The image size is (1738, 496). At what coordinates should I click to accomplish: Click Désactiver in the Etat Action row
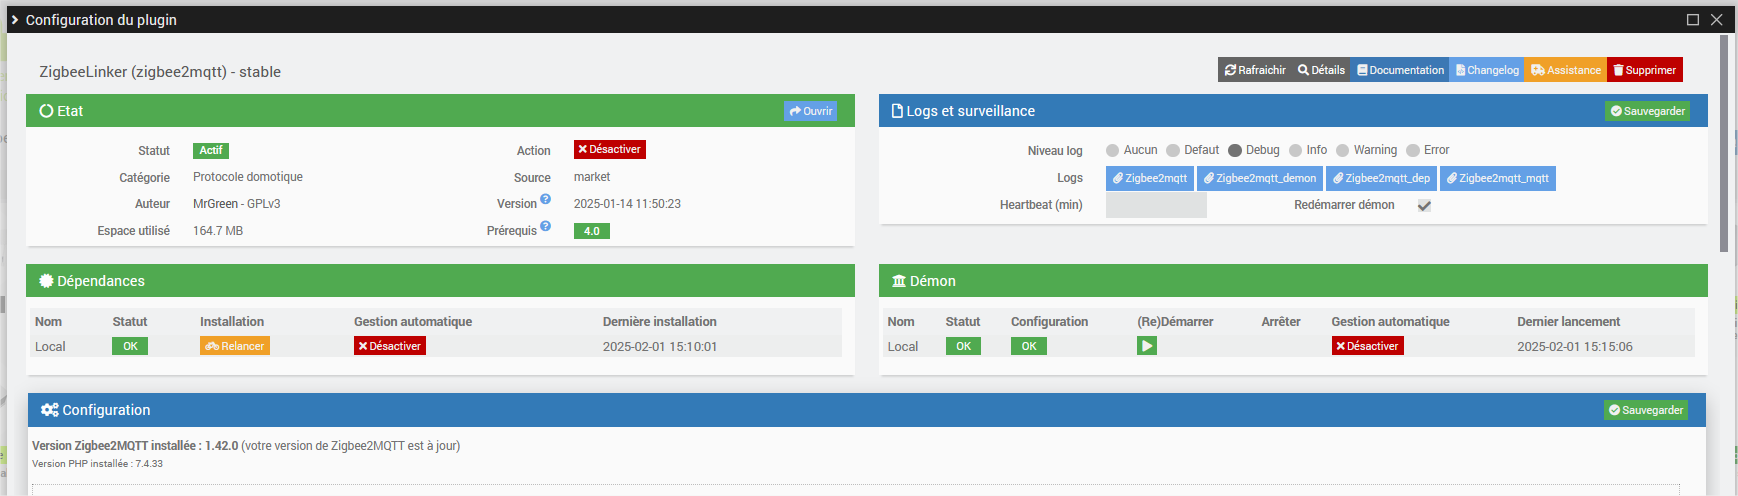(610, 150)
